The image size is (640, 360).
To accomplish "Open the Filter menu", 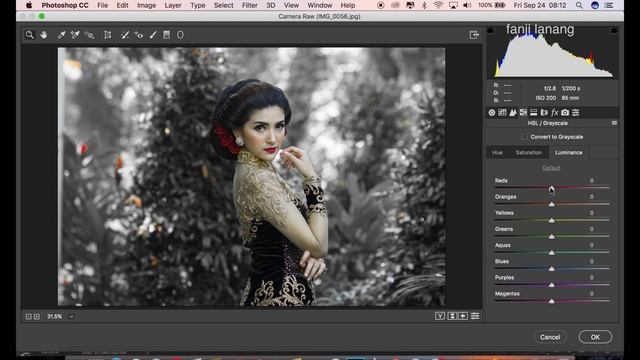I will click(249, 5).
